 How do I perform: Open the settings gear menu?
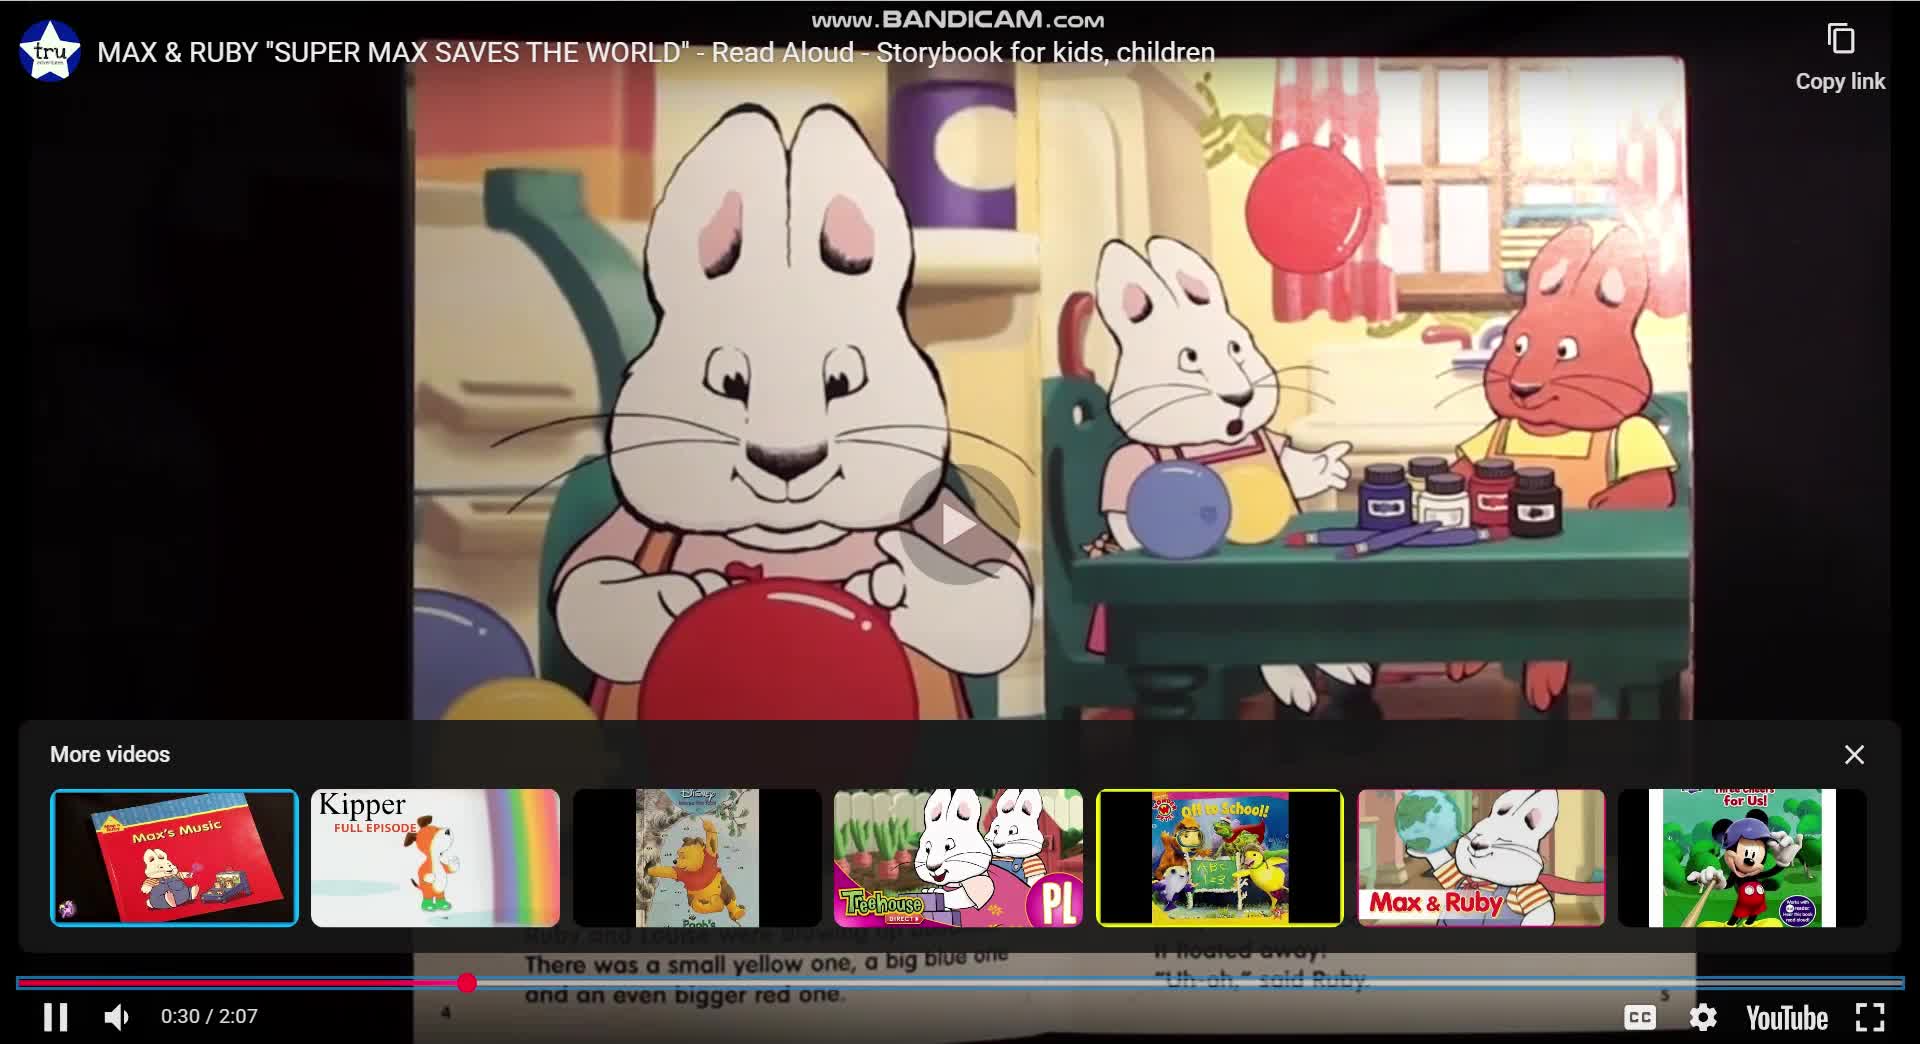coord(1702,1017)
